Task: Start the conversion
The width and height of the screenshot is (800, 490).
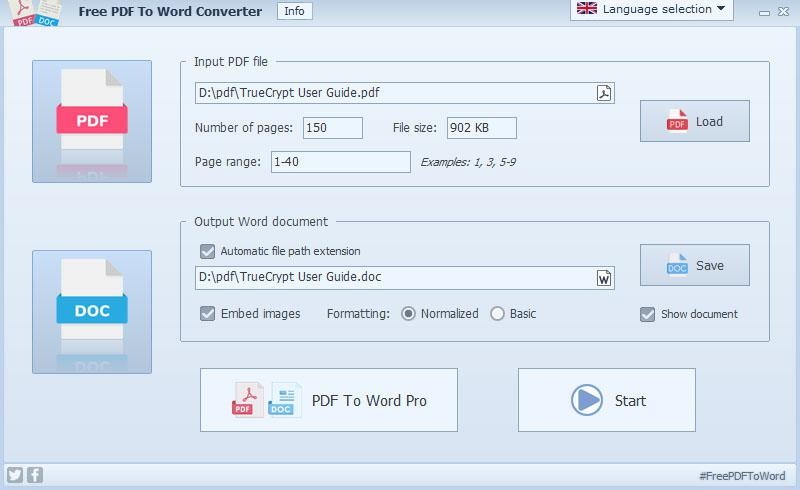Action: (x=607, y=400)
